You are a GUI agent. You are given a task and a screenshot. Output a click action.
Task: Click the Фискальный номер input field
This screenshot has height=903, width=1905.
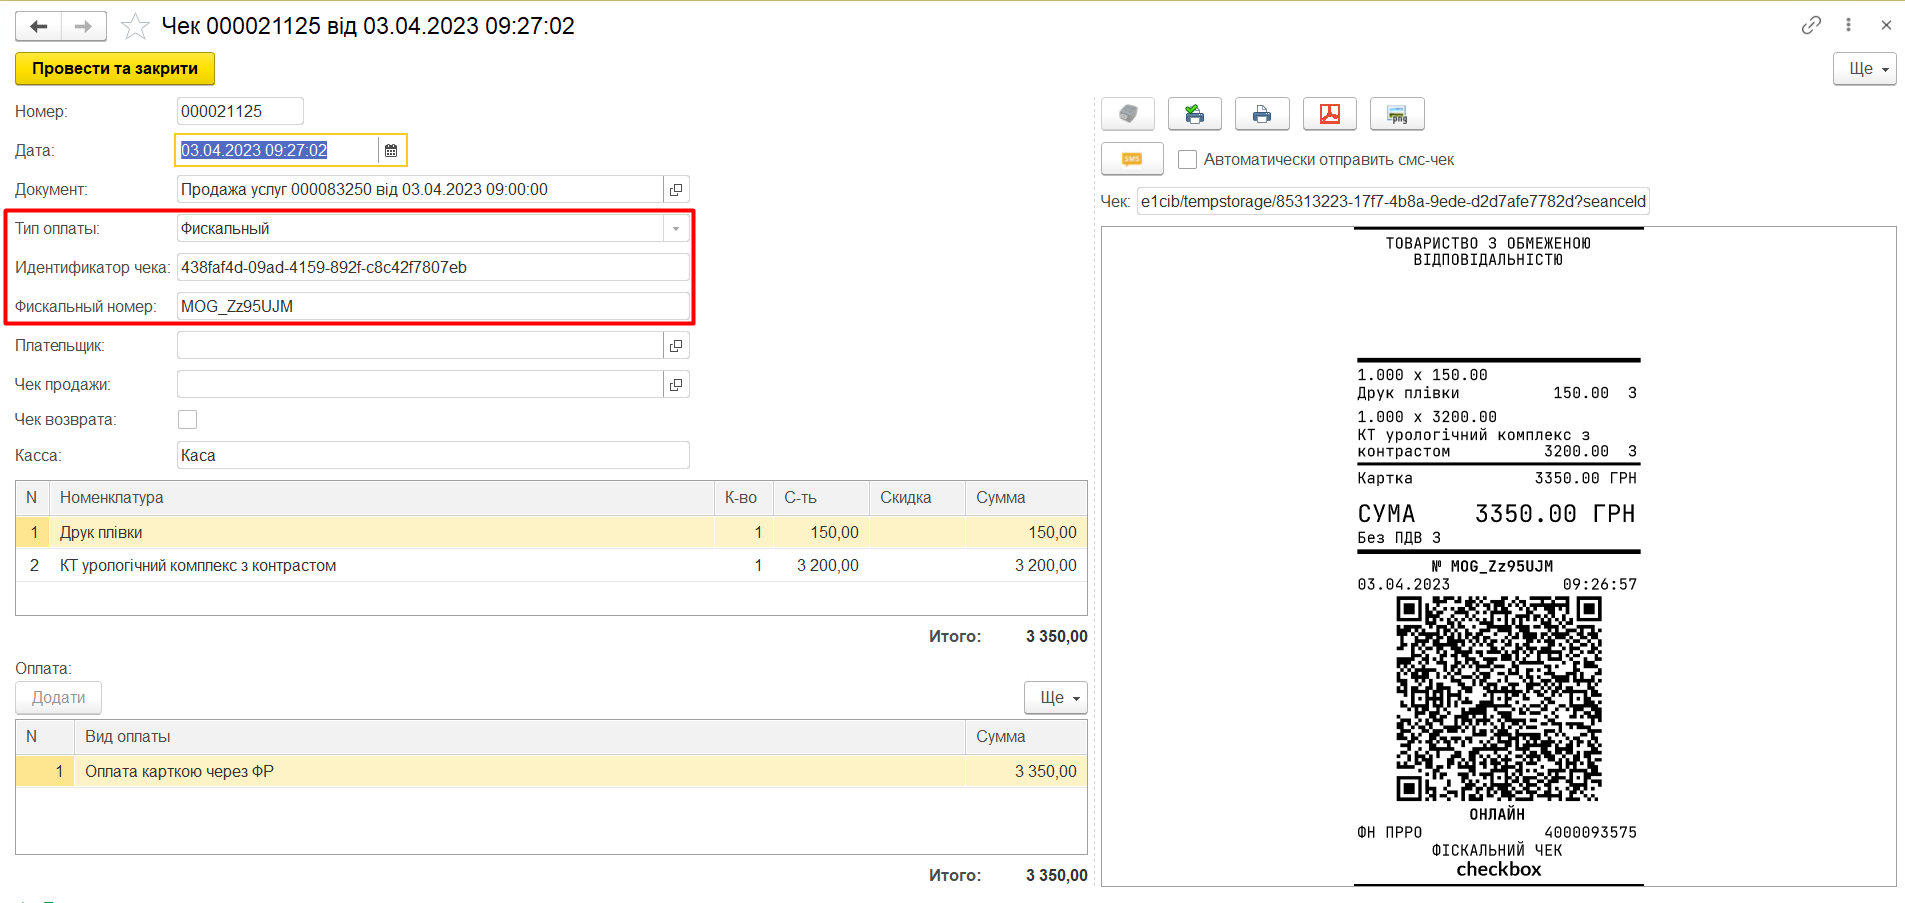coord(432,306)
